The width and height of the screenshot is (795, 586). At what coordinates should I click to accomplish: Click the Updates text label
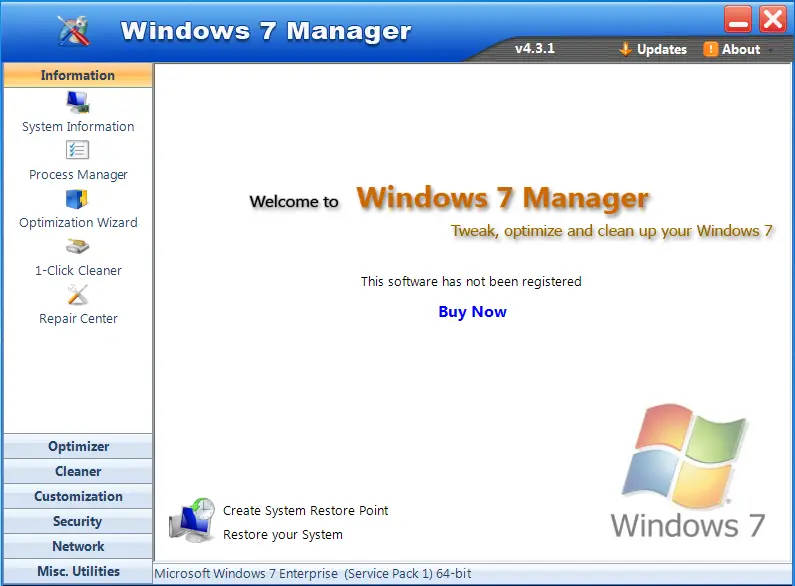pyautogui.click(x=662, y=49)
